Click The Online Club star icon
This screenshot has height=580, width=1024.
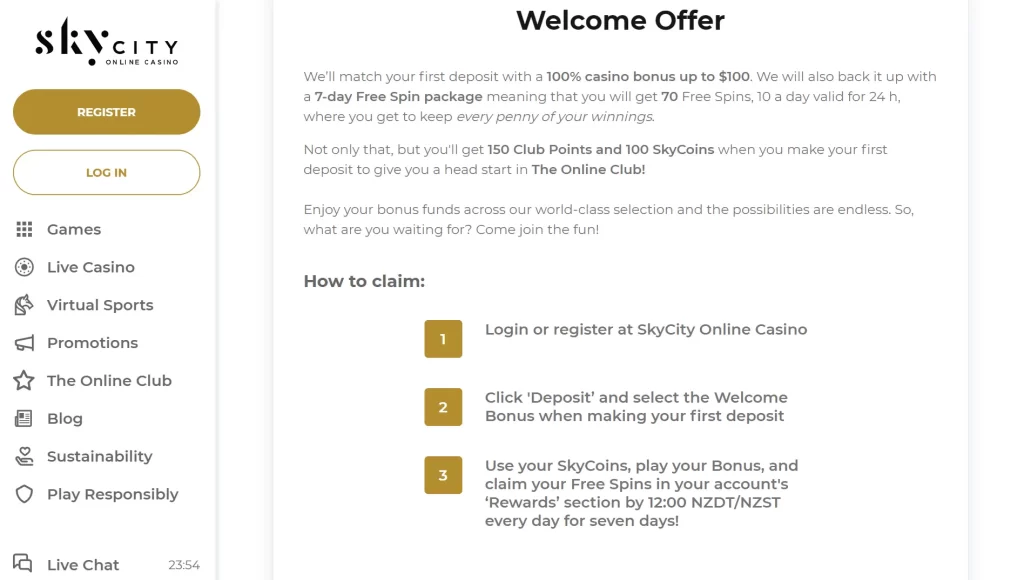pyautogui.click(x=25, y=381)
